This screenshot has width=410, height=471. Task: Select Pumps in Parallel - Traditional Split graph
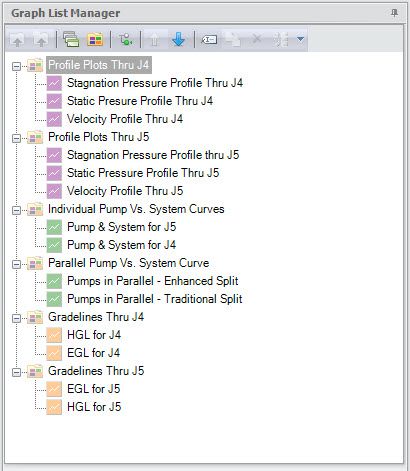tap(155, 299)
